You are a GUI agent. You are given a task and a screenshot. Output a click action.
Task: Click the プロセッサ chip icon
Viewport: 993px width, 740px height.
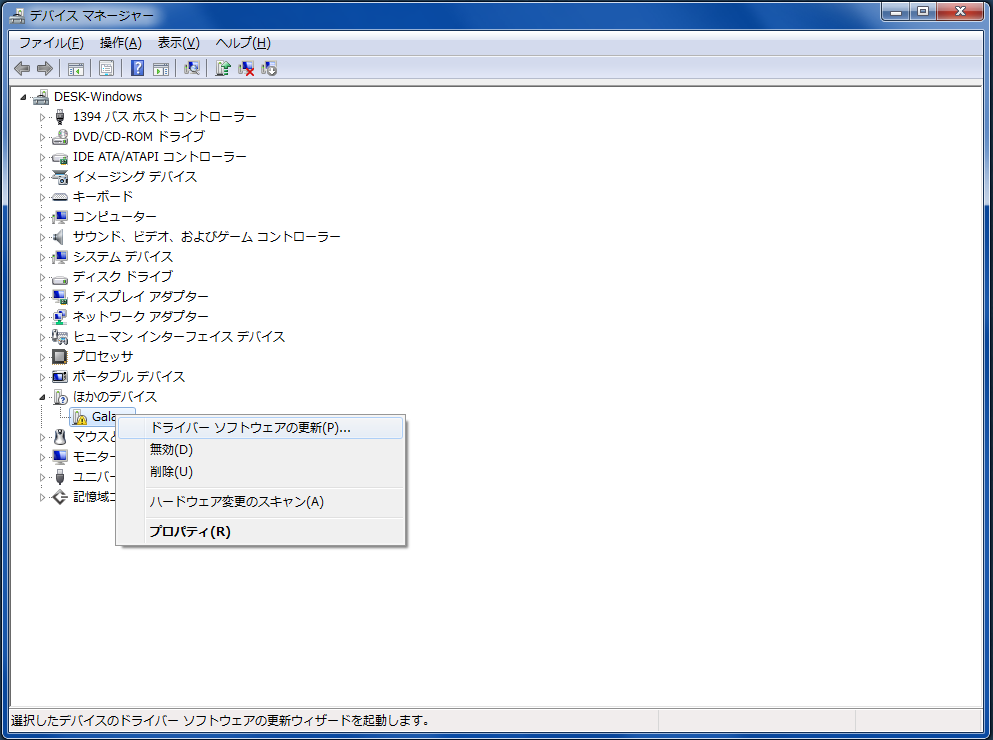[x=60, y=357]
